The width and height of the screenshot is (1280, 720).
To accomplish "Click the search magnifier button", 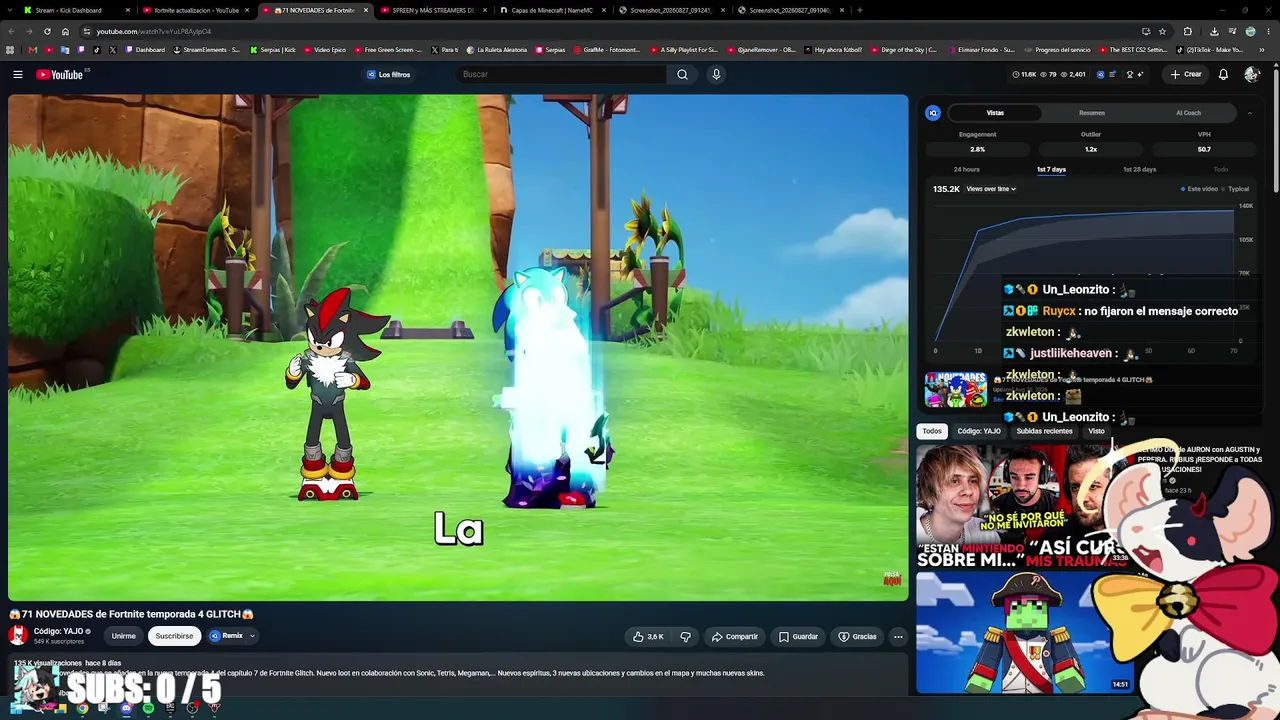I will point(682,74).
